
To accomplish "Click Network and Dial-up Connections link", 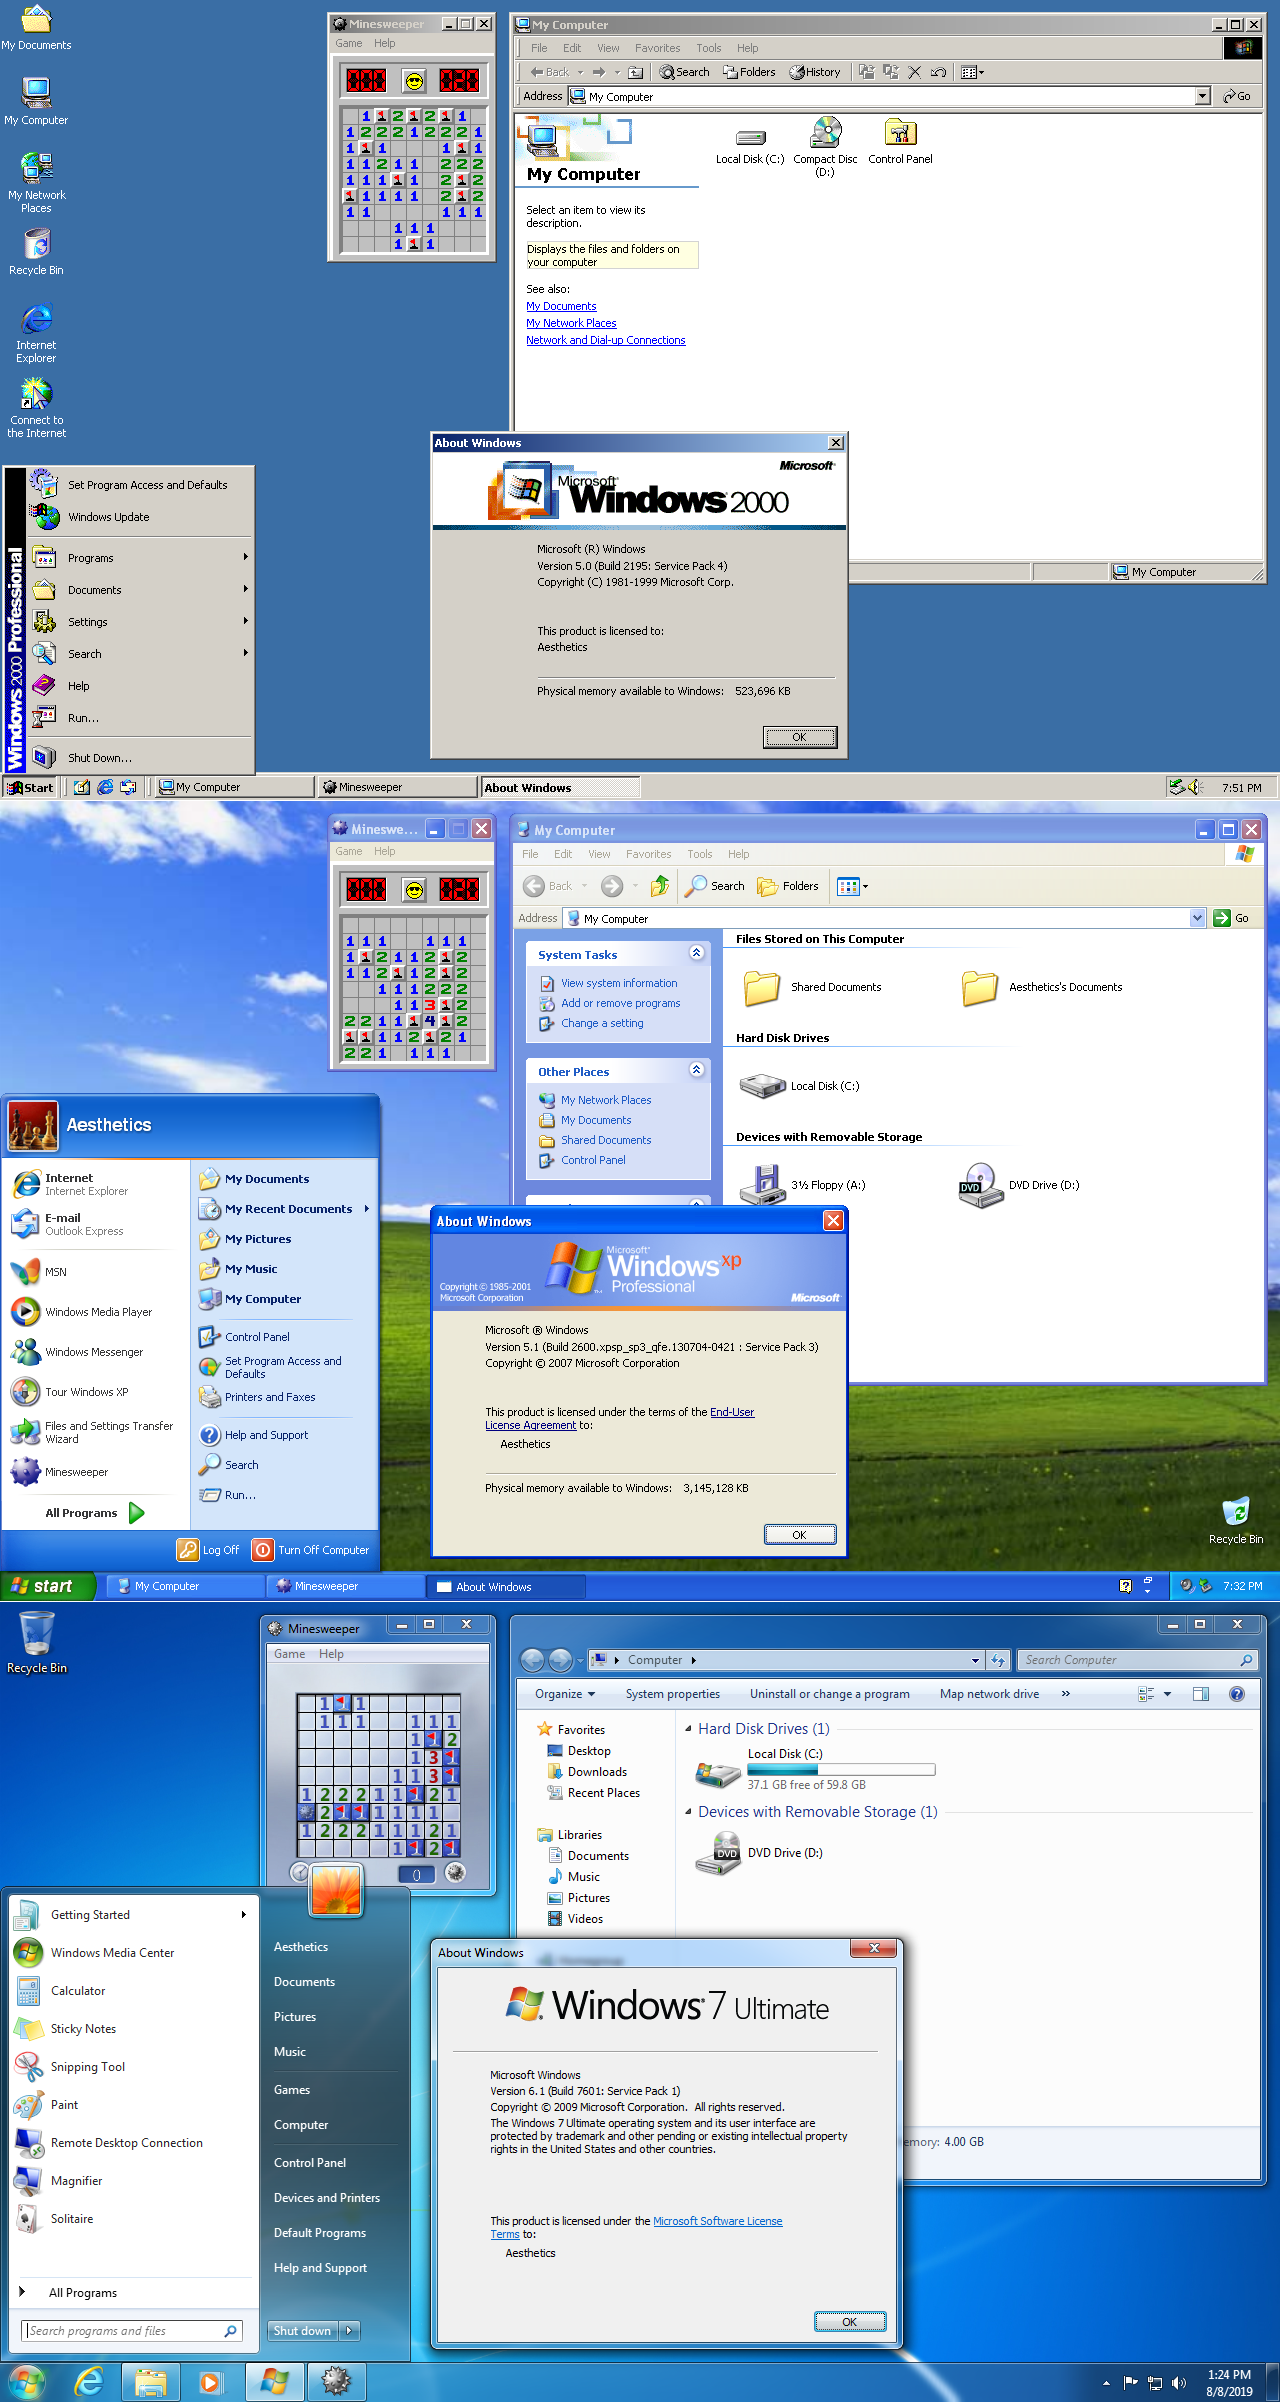I will pyautogui.click(x=606, y=340).
